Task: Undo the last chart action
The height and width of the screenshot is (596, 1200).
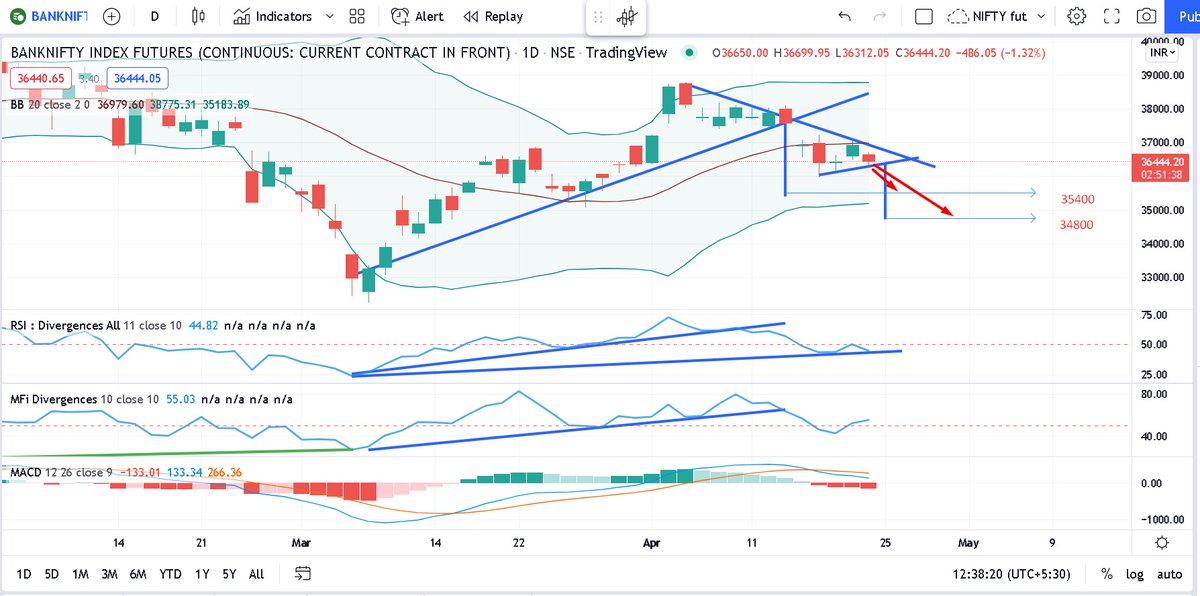Action: coord(843,16)
